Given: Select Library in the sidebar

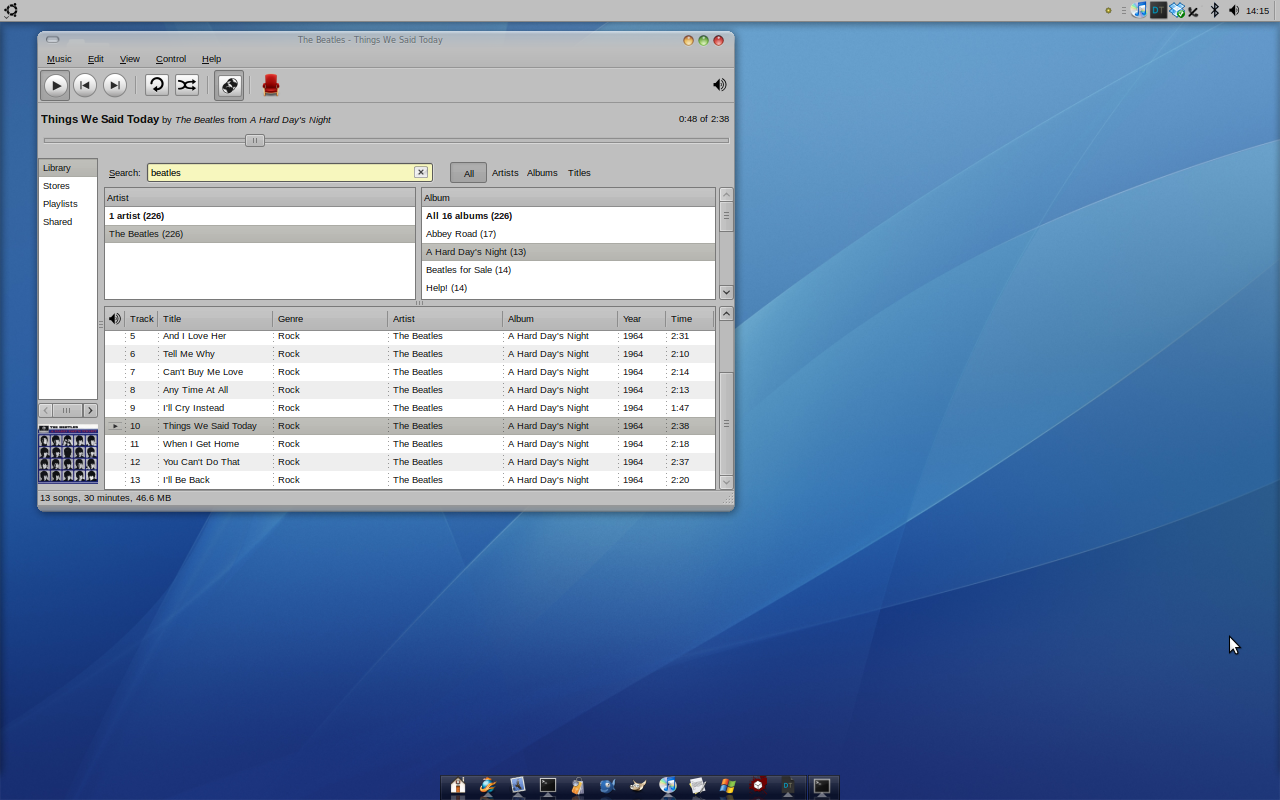Looking at the screenshot, I should (x=68, y=168).
